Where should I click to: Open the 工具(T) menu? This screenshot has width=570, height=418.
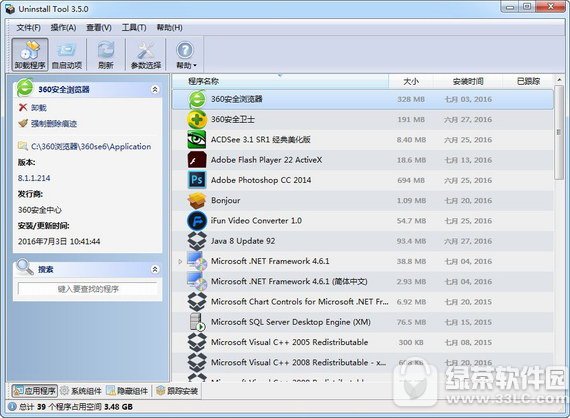pyautogui.click(x=134, y=28)
